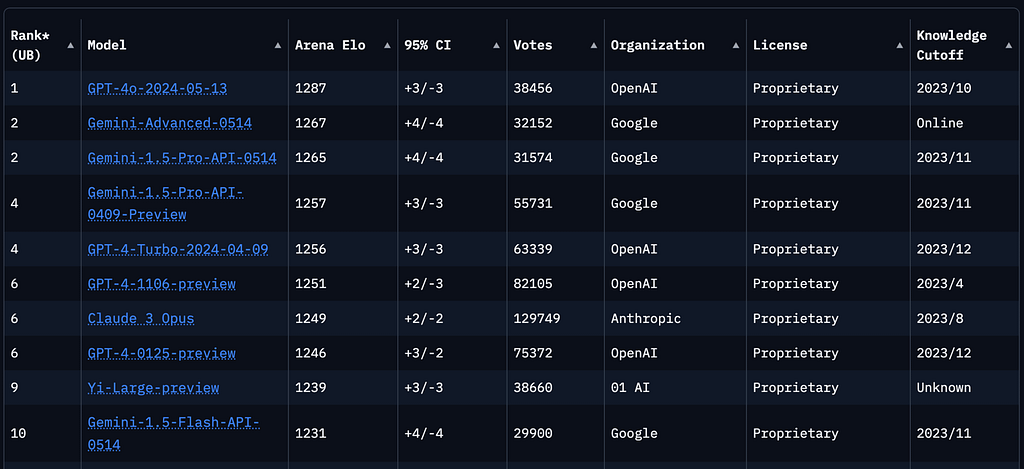Sort table by Arena Elo arrow
Viewport: 1024px width, 469px height.
coord(387,46)
